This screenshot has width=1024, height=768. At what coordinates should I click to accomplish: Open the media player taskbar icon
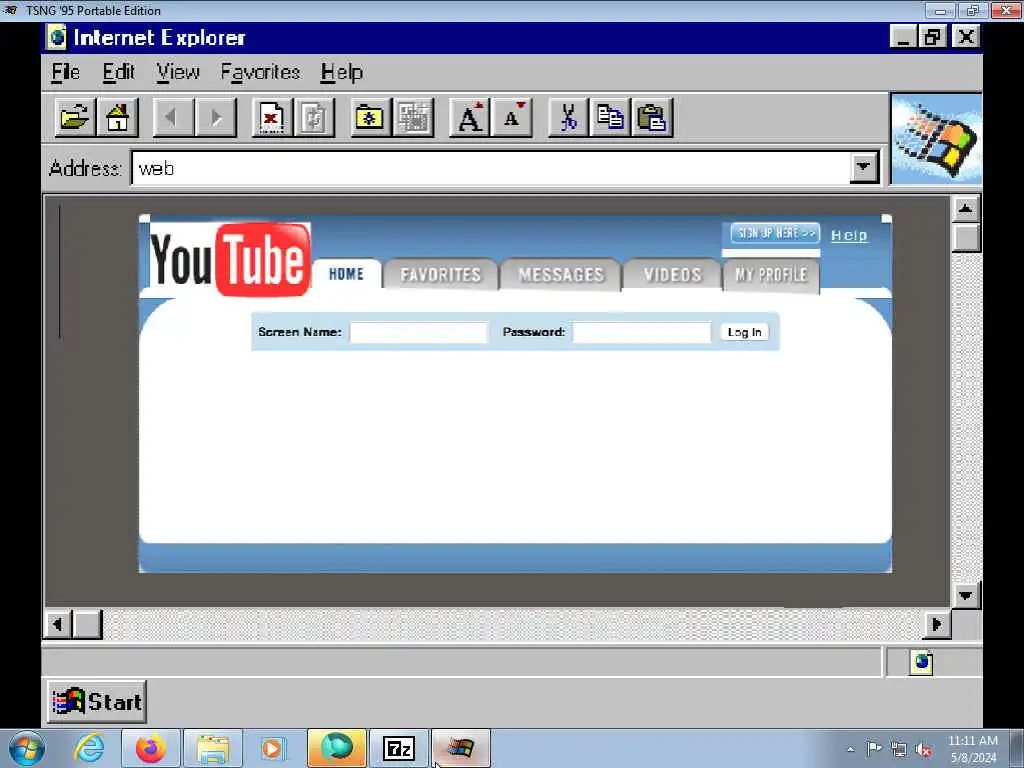272,748
